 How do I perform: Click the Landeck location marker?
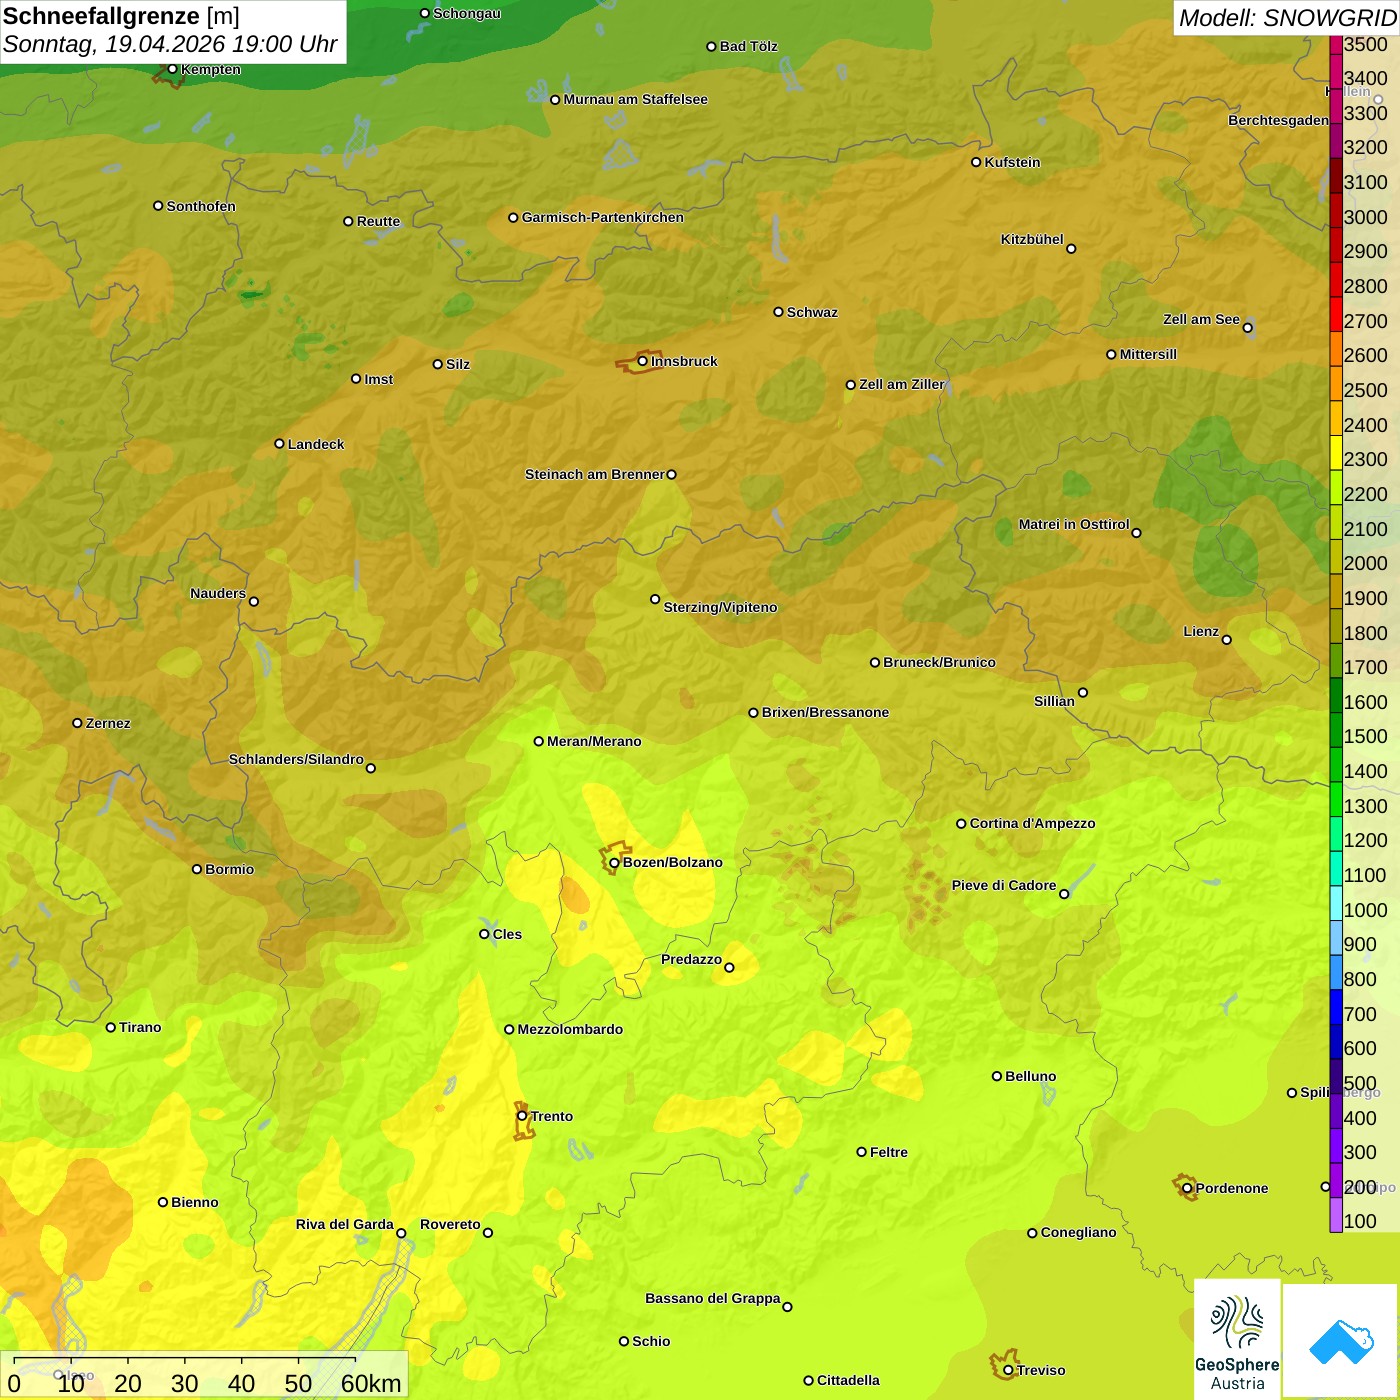pyautogui.click(x=279, y=444)
